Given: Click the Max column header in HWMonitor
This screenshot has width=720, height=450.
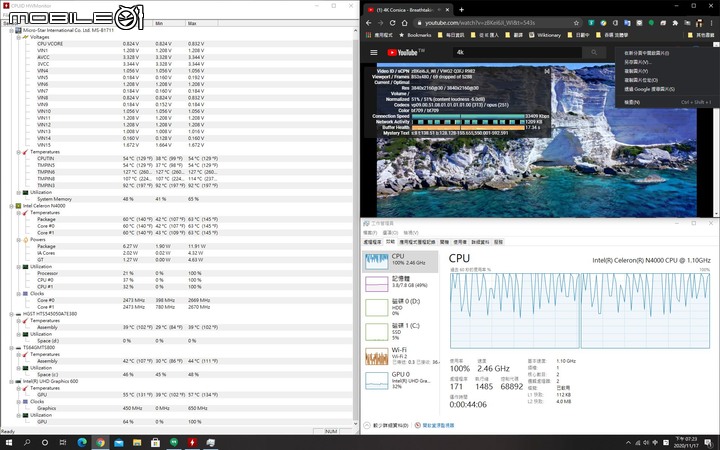Looking at the screenshot, I should coord(202,23).
